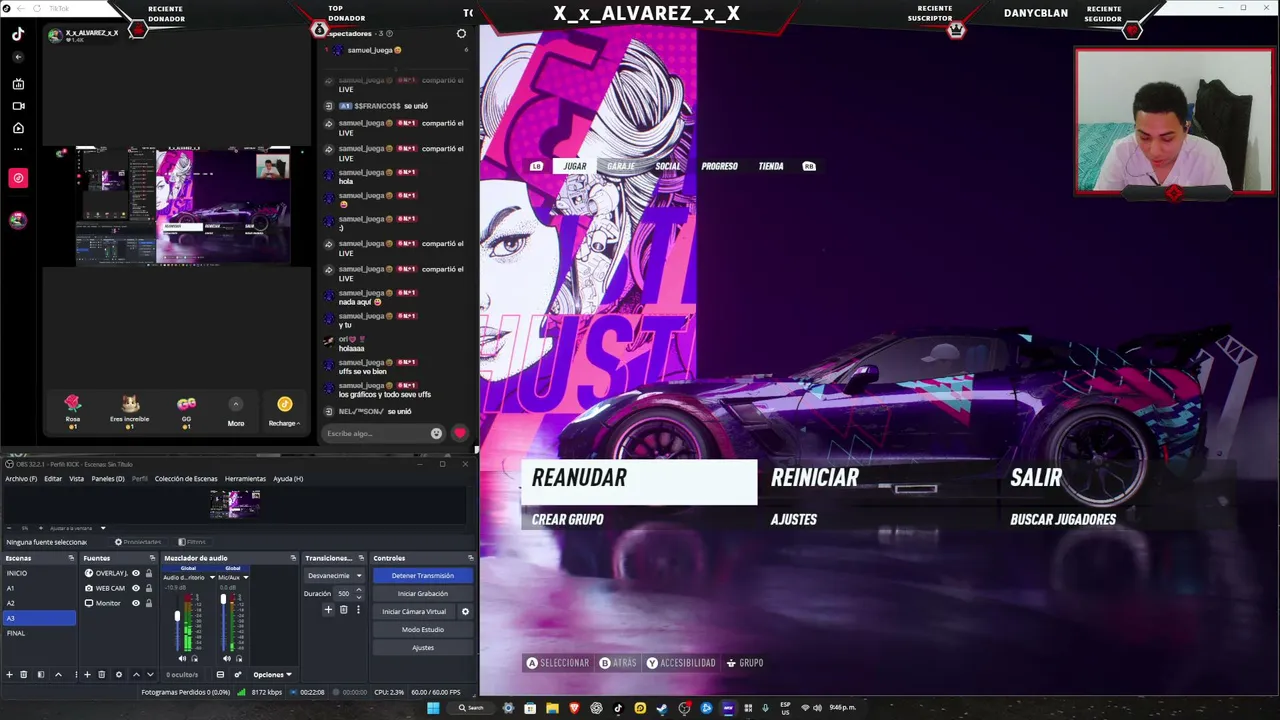Expand More gifts in TikTok
The height and width of the screenshot is (720, 1280).
(236, 411)
